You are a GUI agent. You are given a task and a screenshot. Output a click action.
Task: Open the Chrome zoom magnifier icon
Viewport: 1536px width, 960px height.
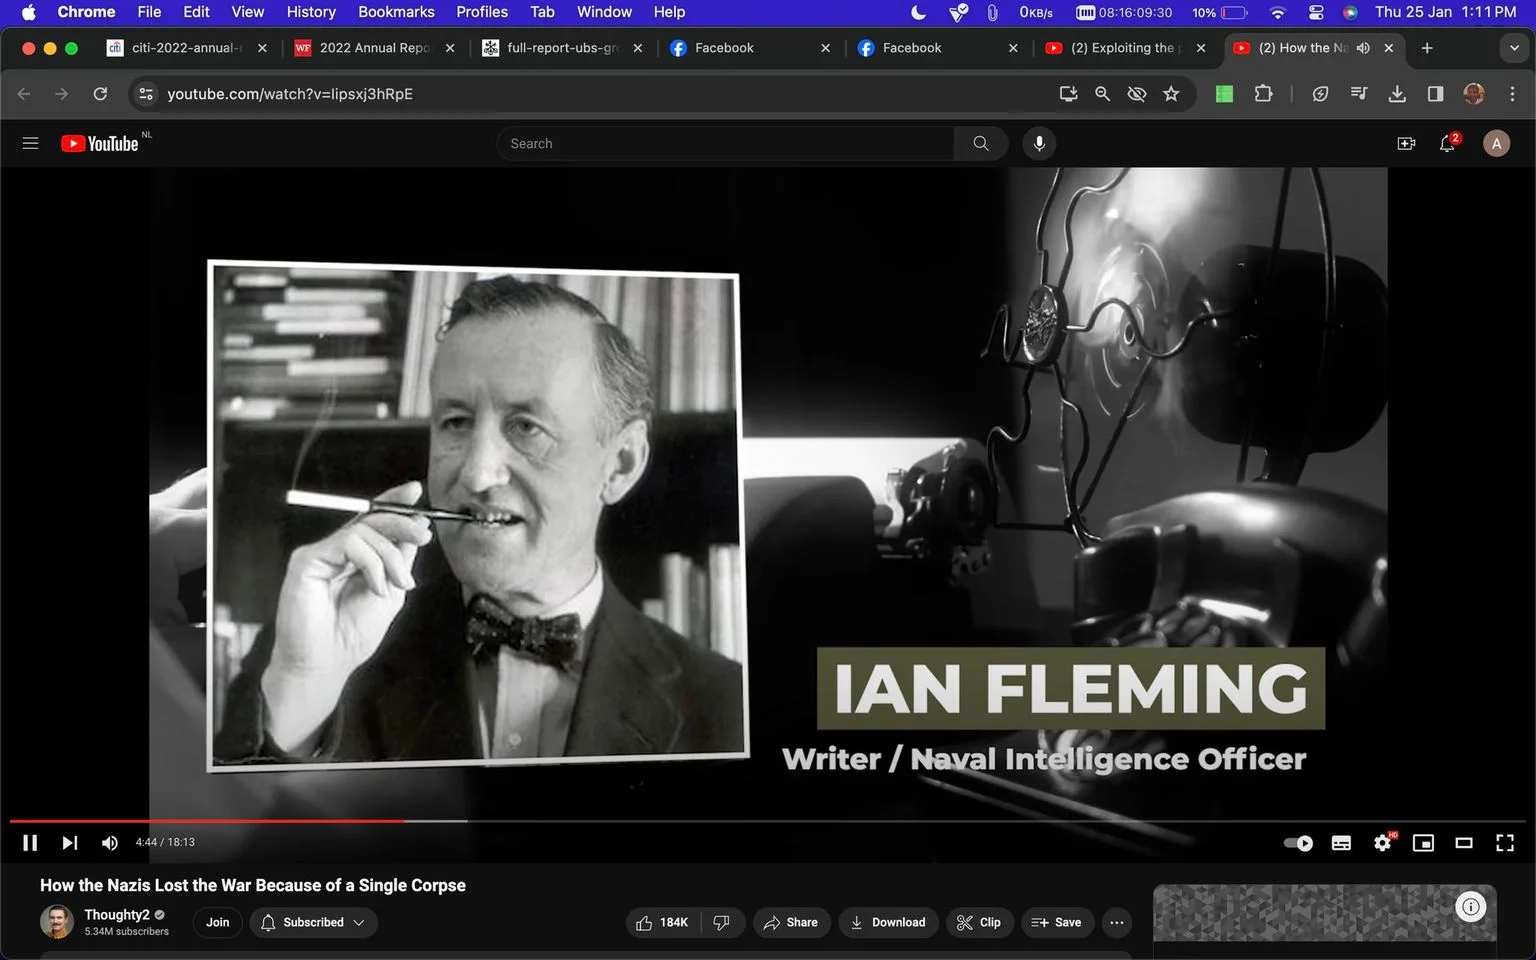(1102, 93)
